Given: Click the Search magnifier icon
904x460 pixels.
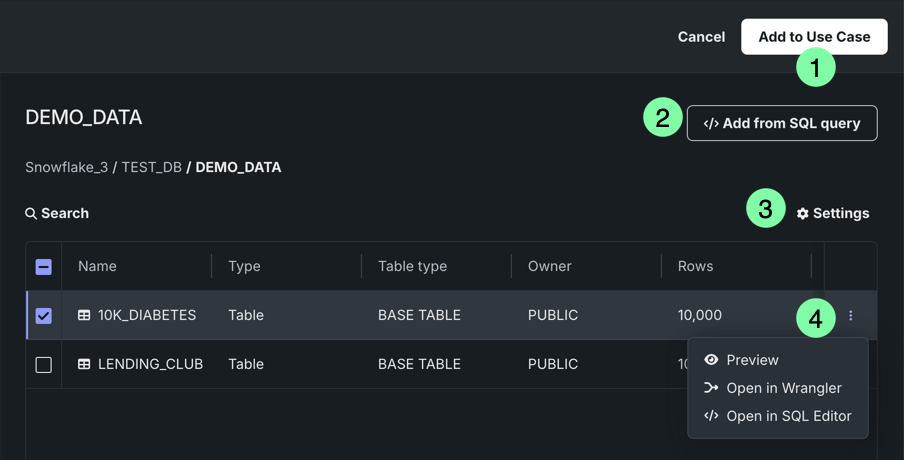Looking at the screenshot, I should point(31,214).
